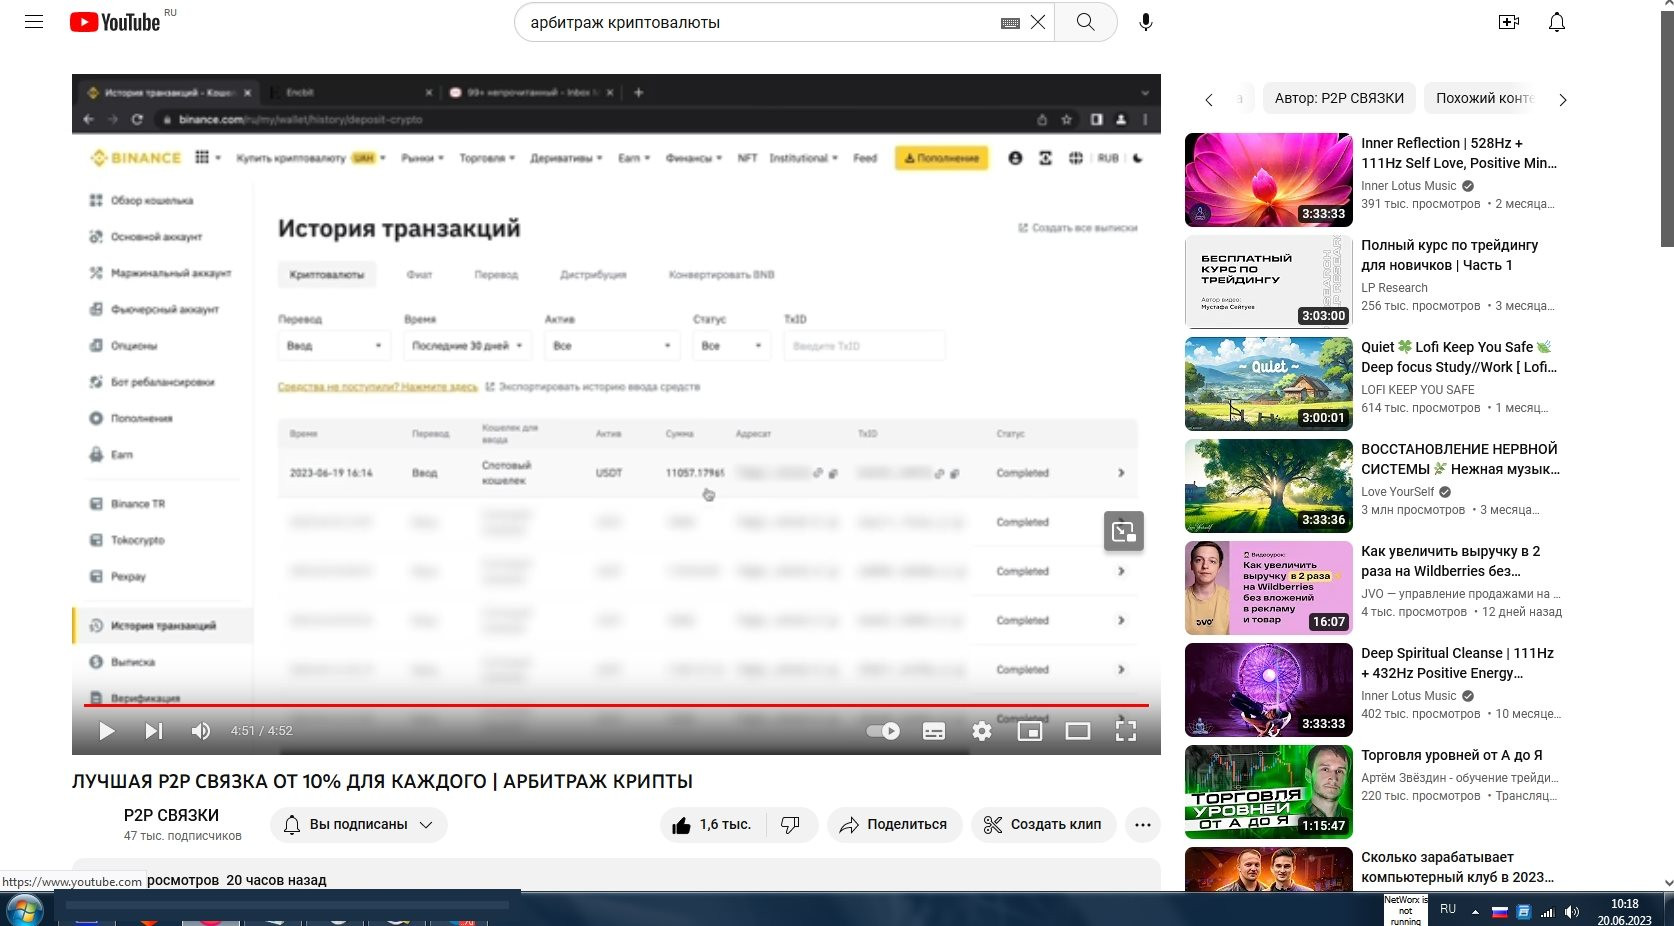The width and height of the screenshot is (1674, 926).
Task: Start voice search with microphone
Action: pos(1146,22)
